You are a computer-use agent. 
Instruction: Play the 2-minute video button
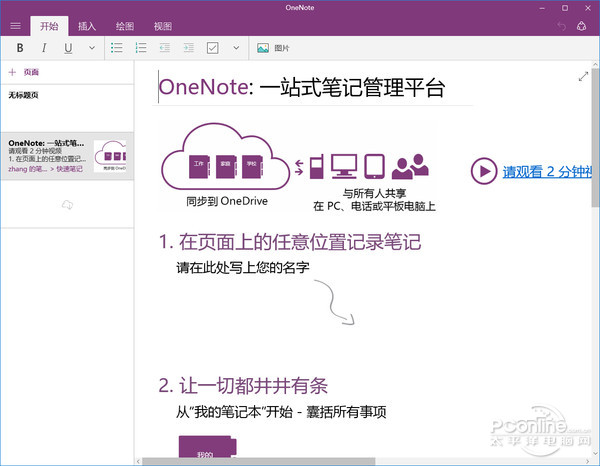(484, 171)
